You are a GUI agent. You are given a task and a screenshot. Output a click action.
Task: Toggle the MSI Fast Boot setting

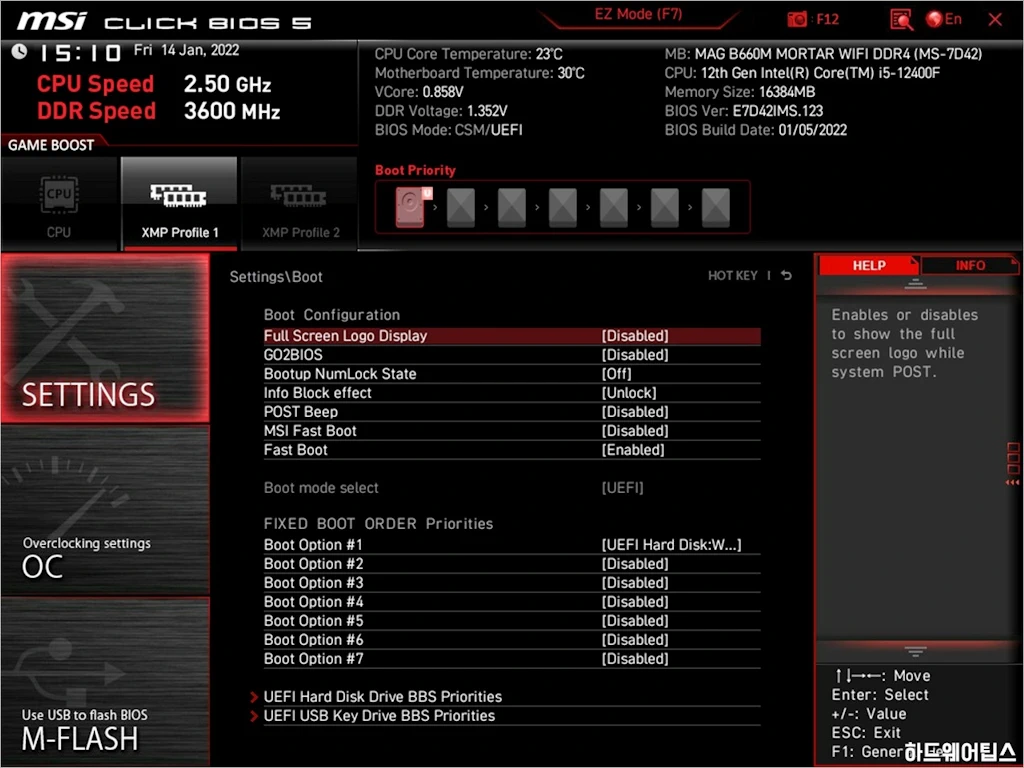(512, 430)
